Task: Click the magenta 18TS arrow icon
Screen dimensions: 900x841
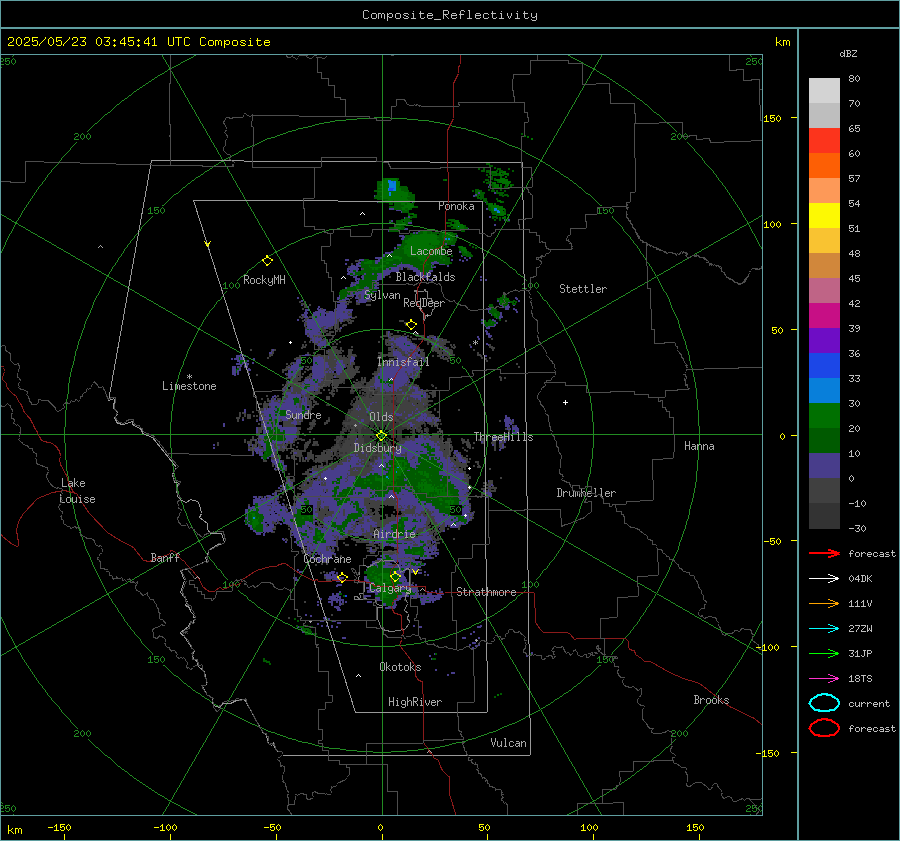Action: (824, 679)
